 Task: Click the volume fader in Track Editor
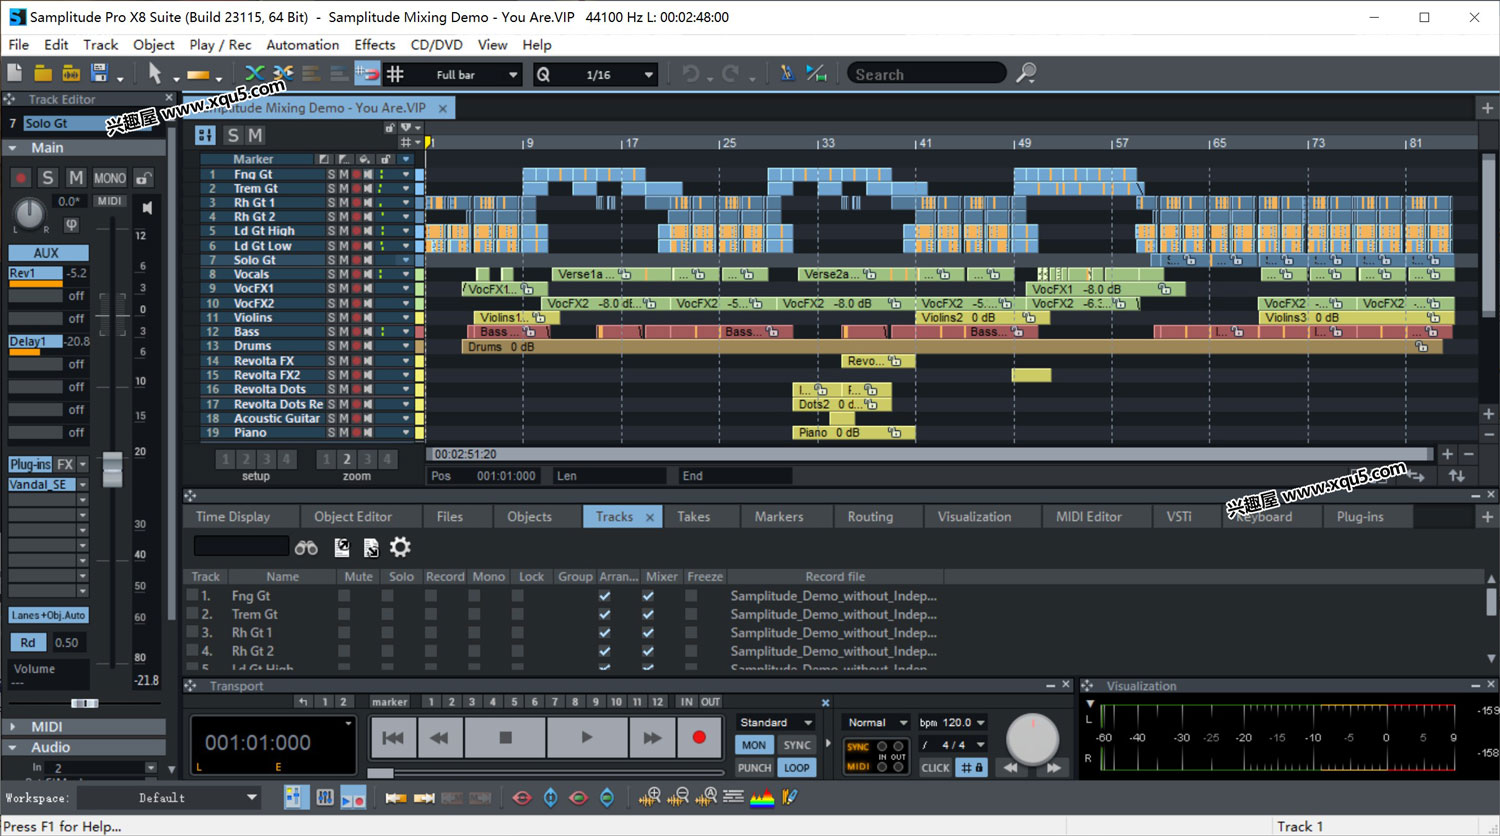click(112, 469)
